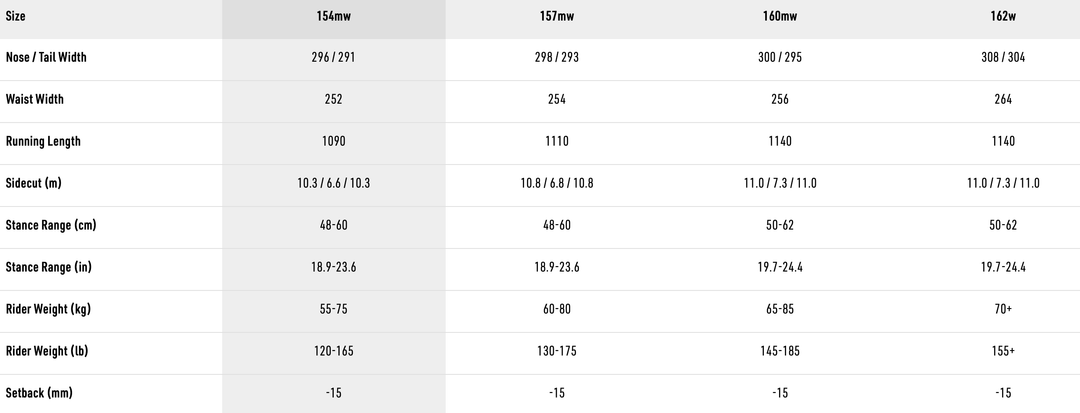Click the Sidecut (m) row label
The width and height of the screenshot is (1080, 413).
(x=34, y=184)
